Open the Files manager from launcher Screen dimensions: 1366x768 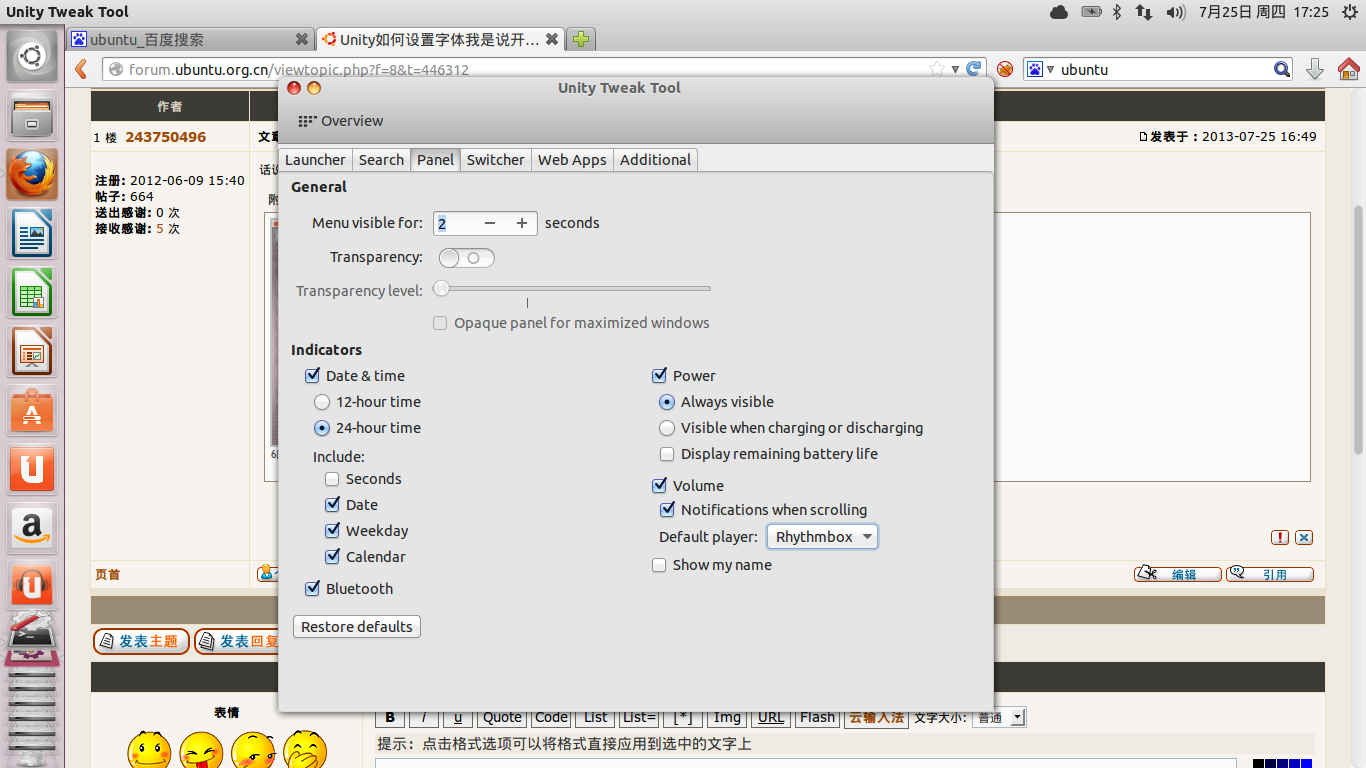32,115
